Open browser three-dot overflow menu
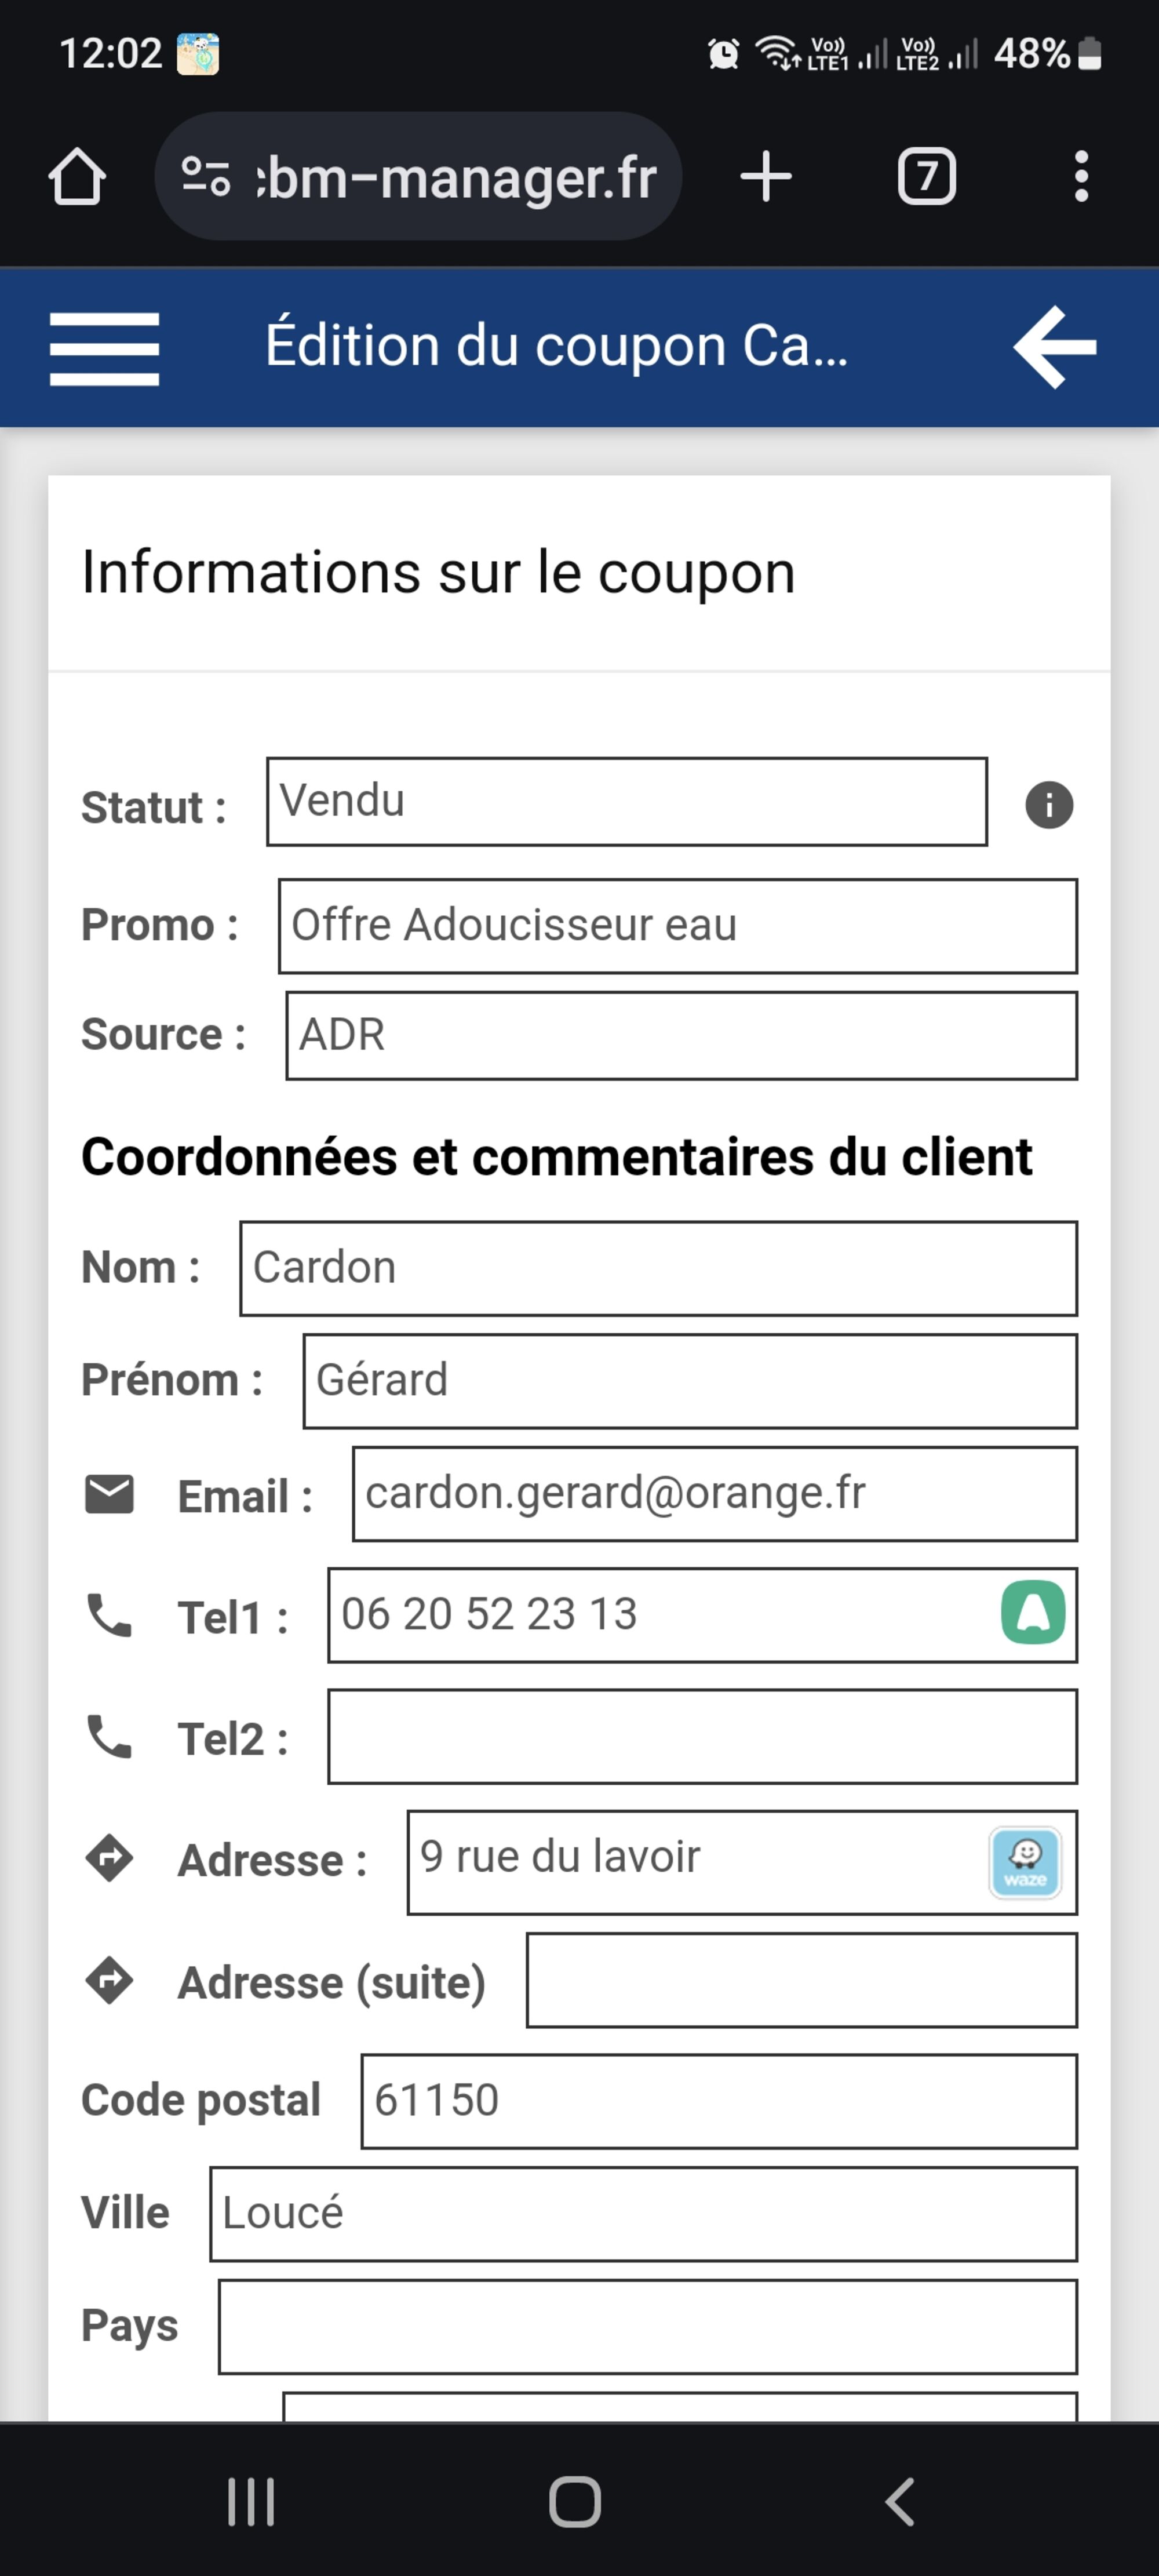Image resolution: width=1159 pixels, height=2576 pixels. [1080, 177]
